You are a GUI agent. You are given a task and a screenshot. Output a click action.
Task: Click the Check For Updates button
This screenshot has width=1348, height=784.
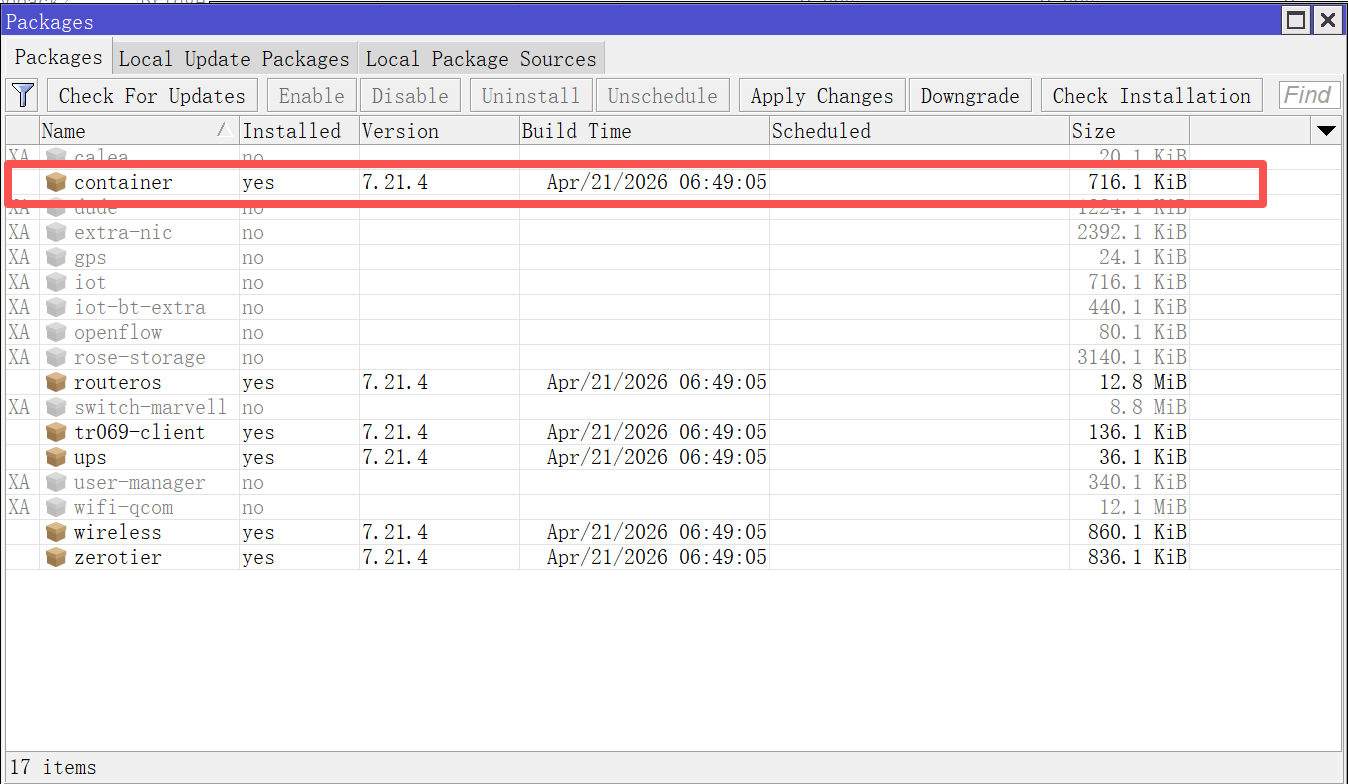tap(152, 96)
